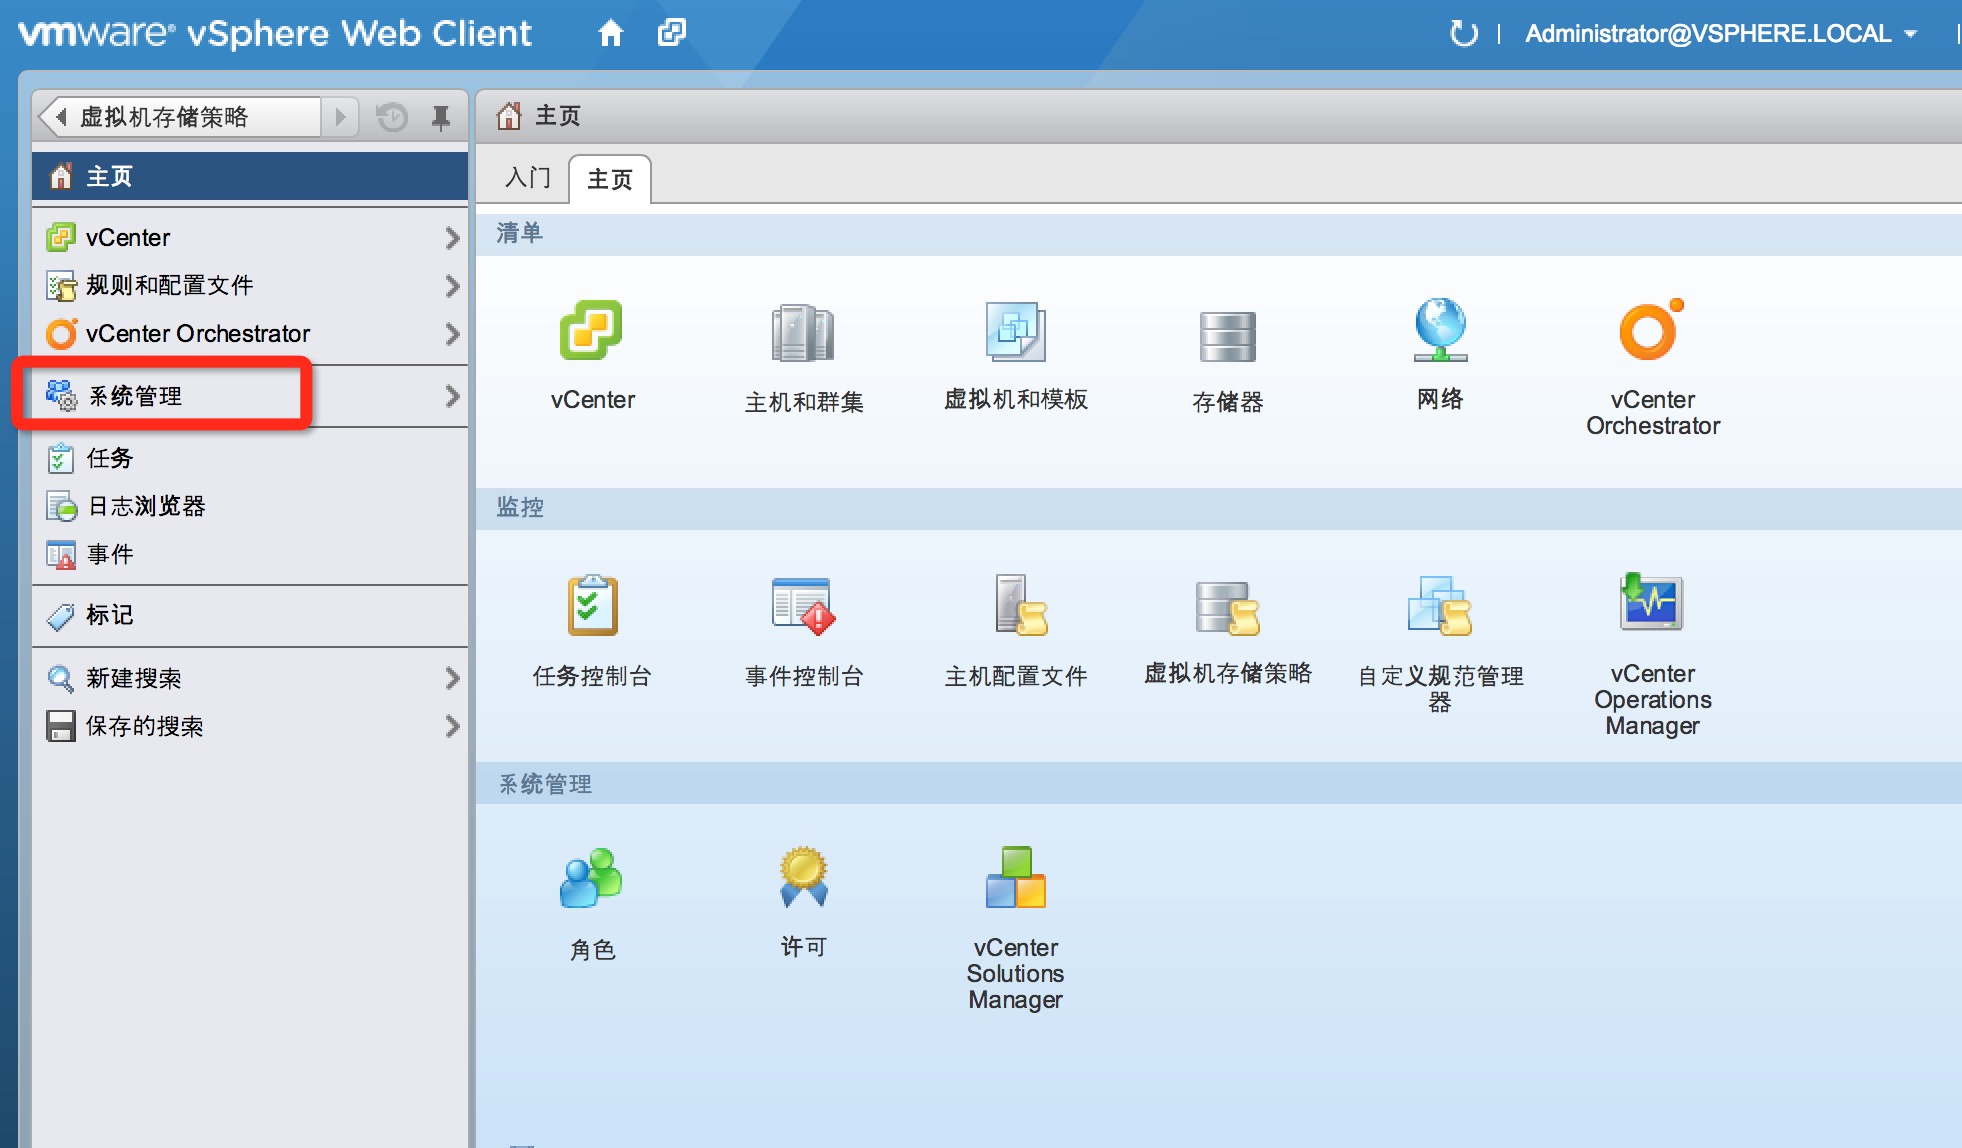Select 新建搜索 in the navigator

tap(250, 678)
